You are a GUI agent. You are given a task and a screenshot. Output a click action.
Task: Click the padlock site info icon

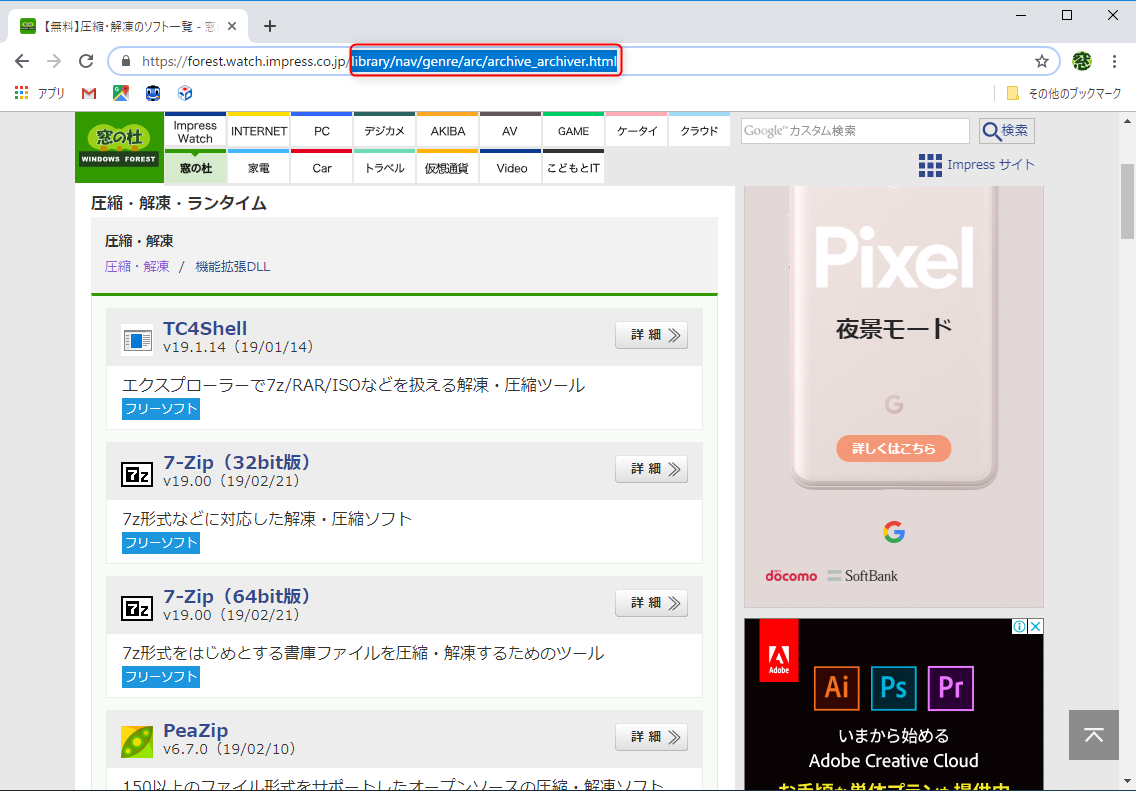pyautogui.click(x=126, y=62)
